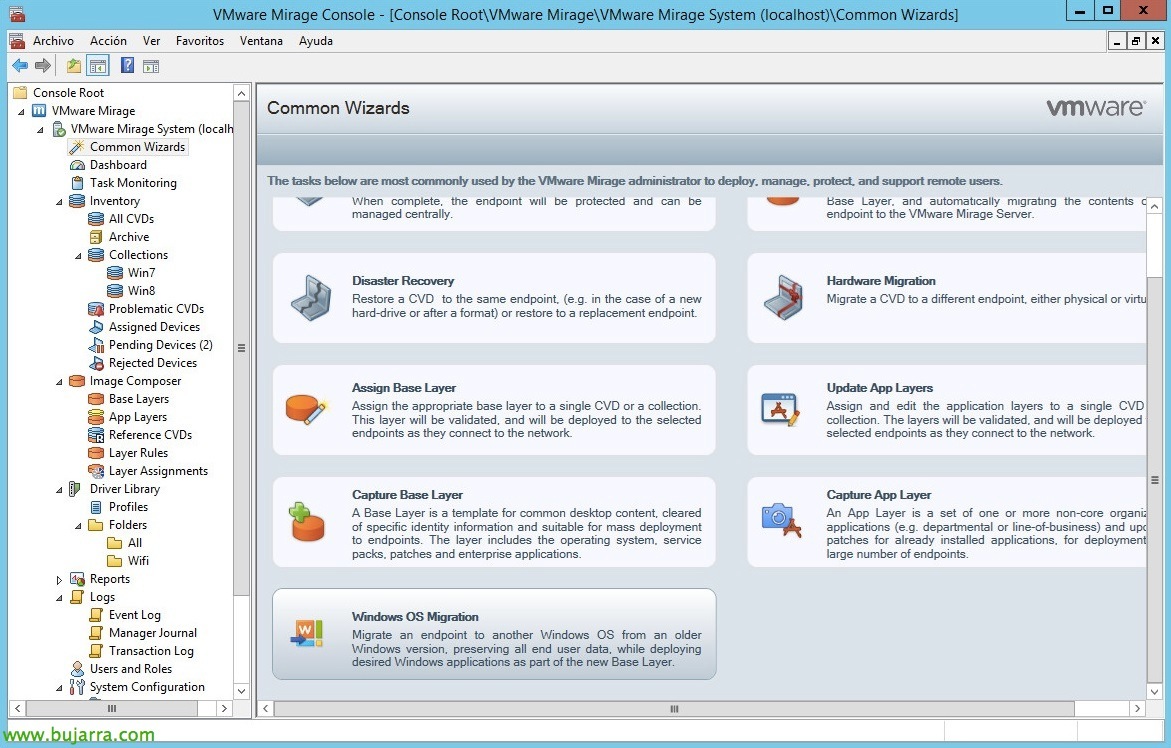1171x748 pixels.
Task: Toggle the Show/Hide Console Tree toolbar icon
Action: click(98, 66)
